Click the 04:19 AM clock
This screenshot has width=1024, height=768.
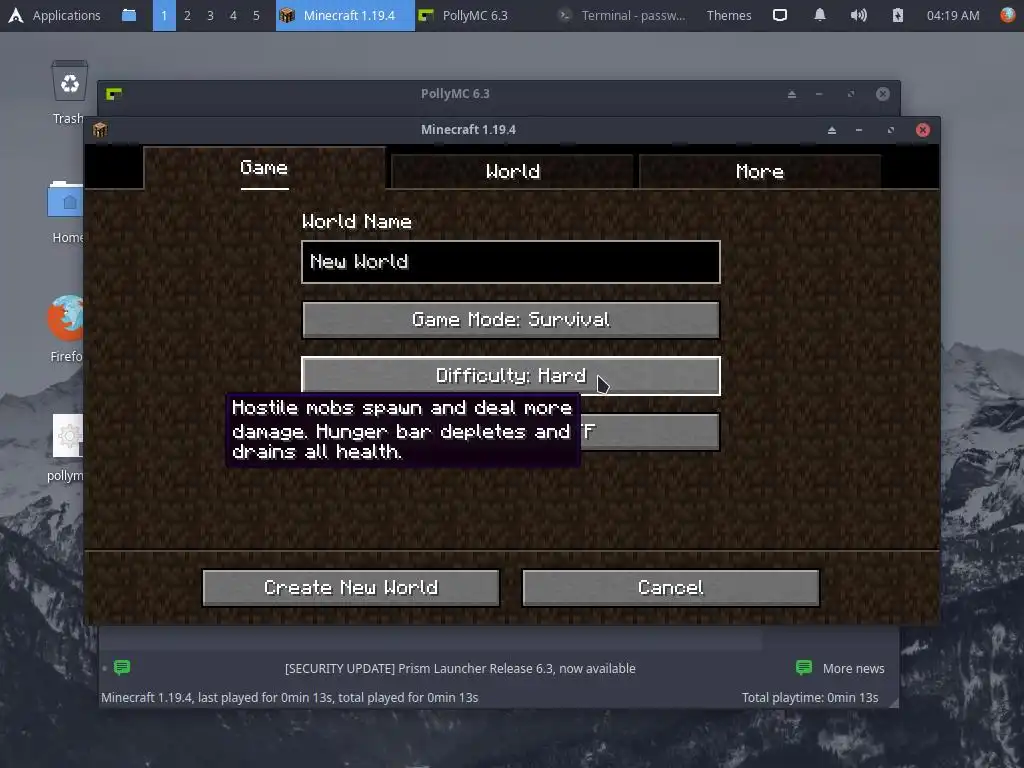point(953,15)
